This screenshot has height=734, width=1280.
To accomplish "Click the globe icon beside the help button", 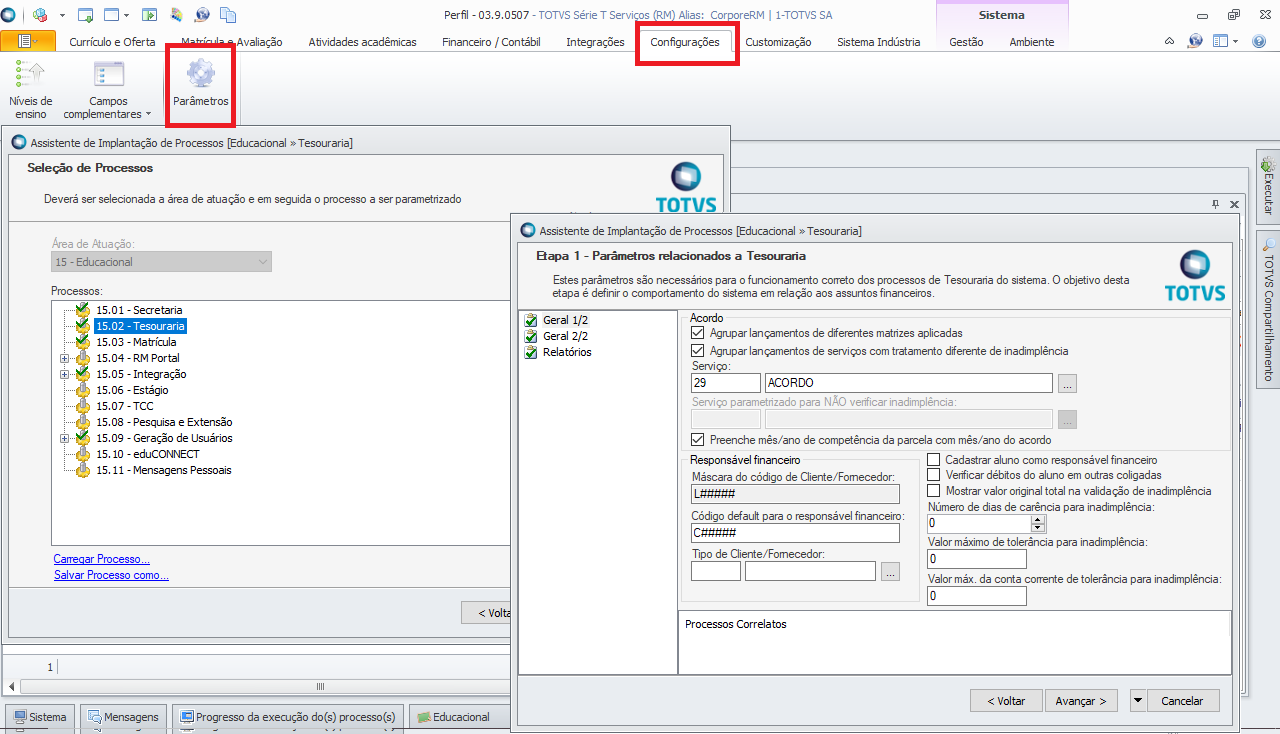I will click(1195, 41).
